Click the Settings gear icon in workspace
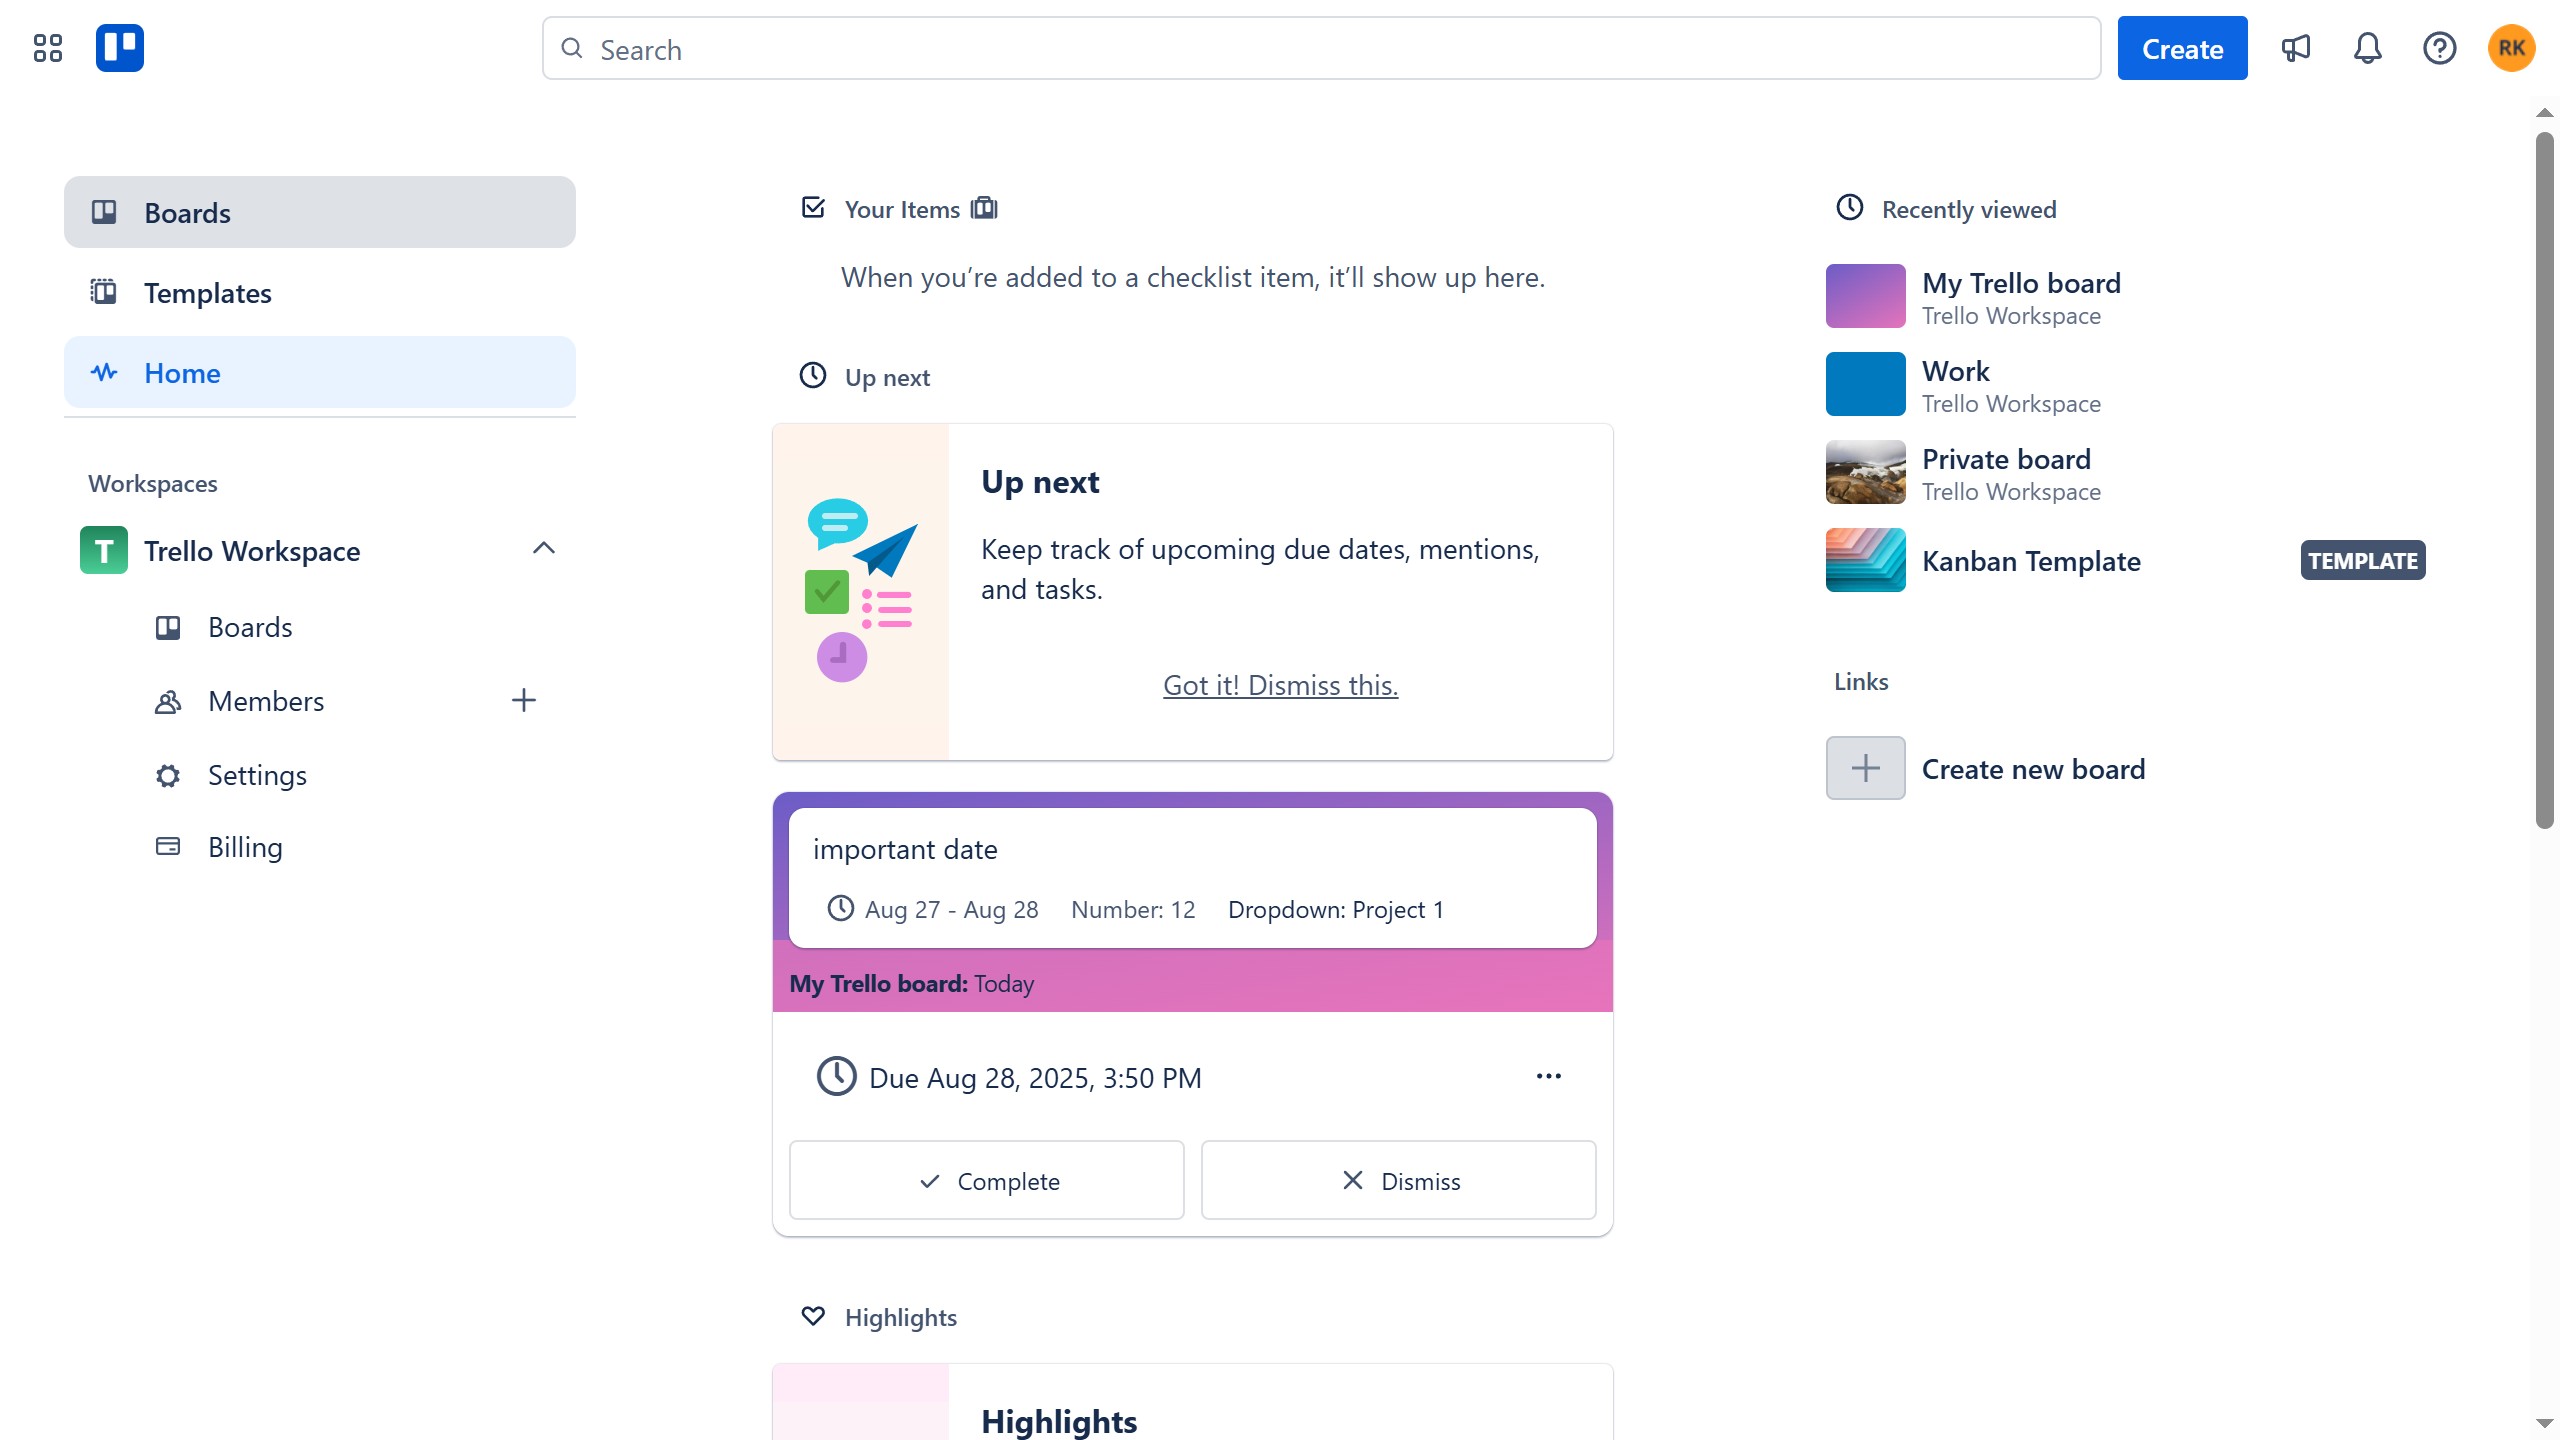Image resolution: width=2560 pixels, height=1440 pixels. coord(168,775)
